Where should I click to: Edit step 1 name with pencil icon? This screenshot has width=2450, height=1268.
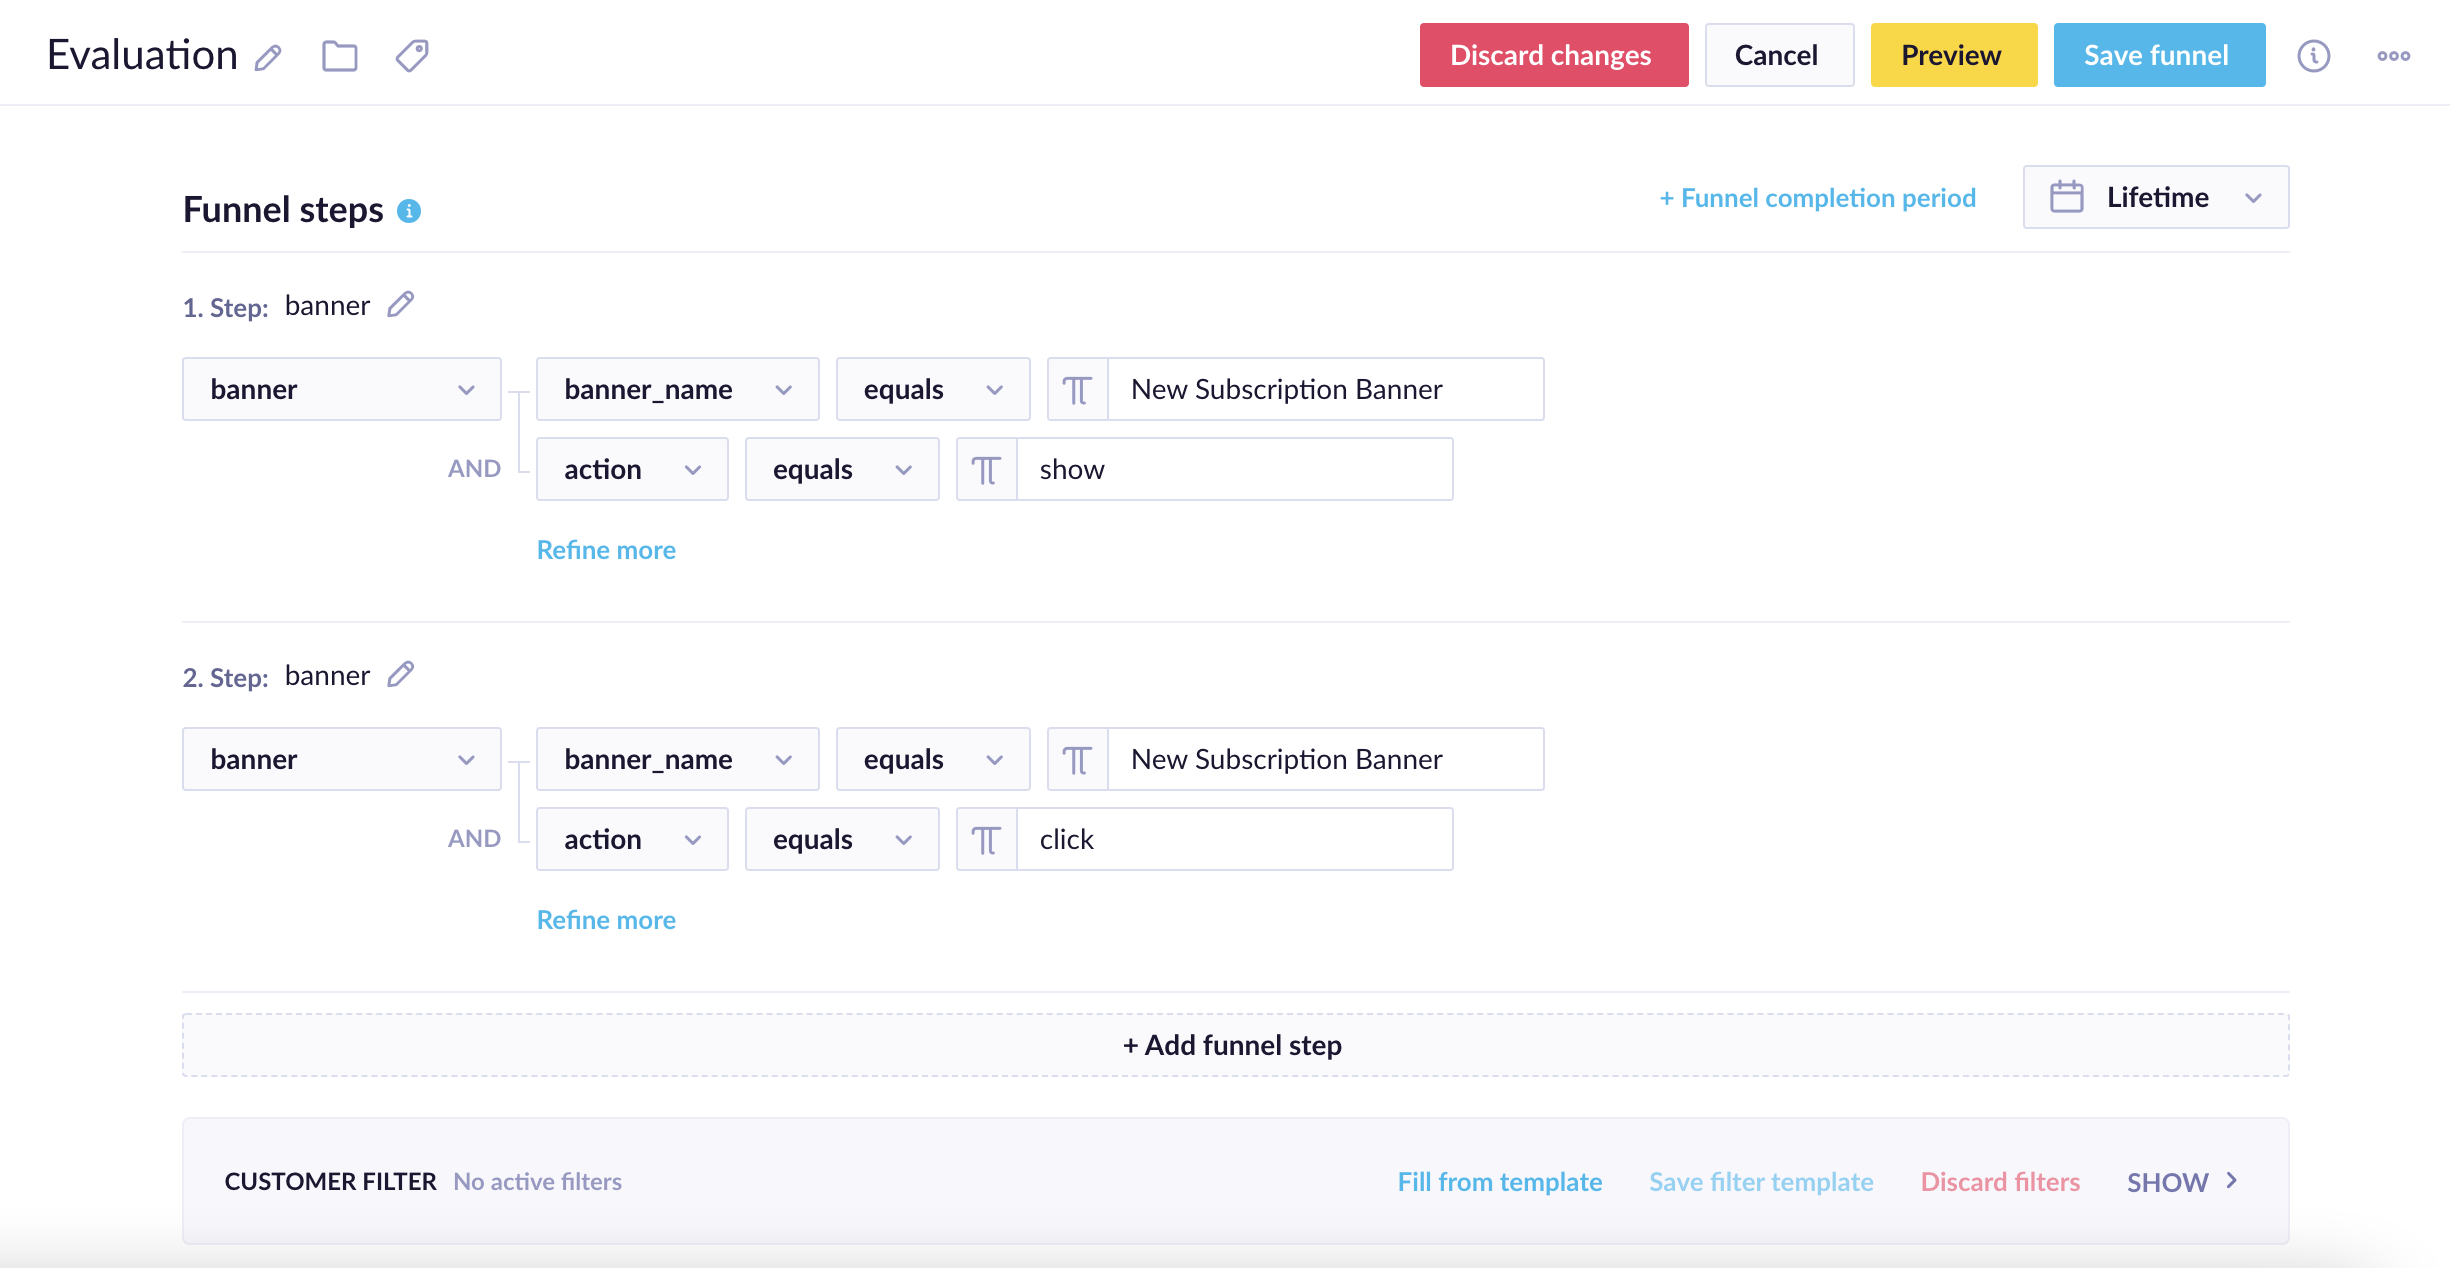click(401, 304)
